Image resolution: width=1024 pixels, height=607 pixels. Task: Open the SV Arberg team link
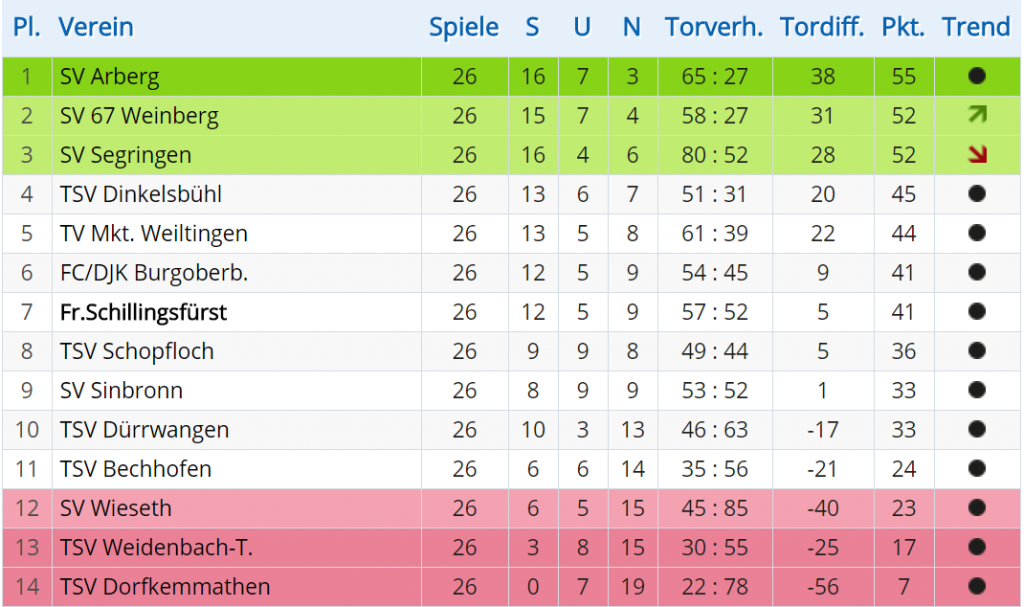(x=110, y=76)
